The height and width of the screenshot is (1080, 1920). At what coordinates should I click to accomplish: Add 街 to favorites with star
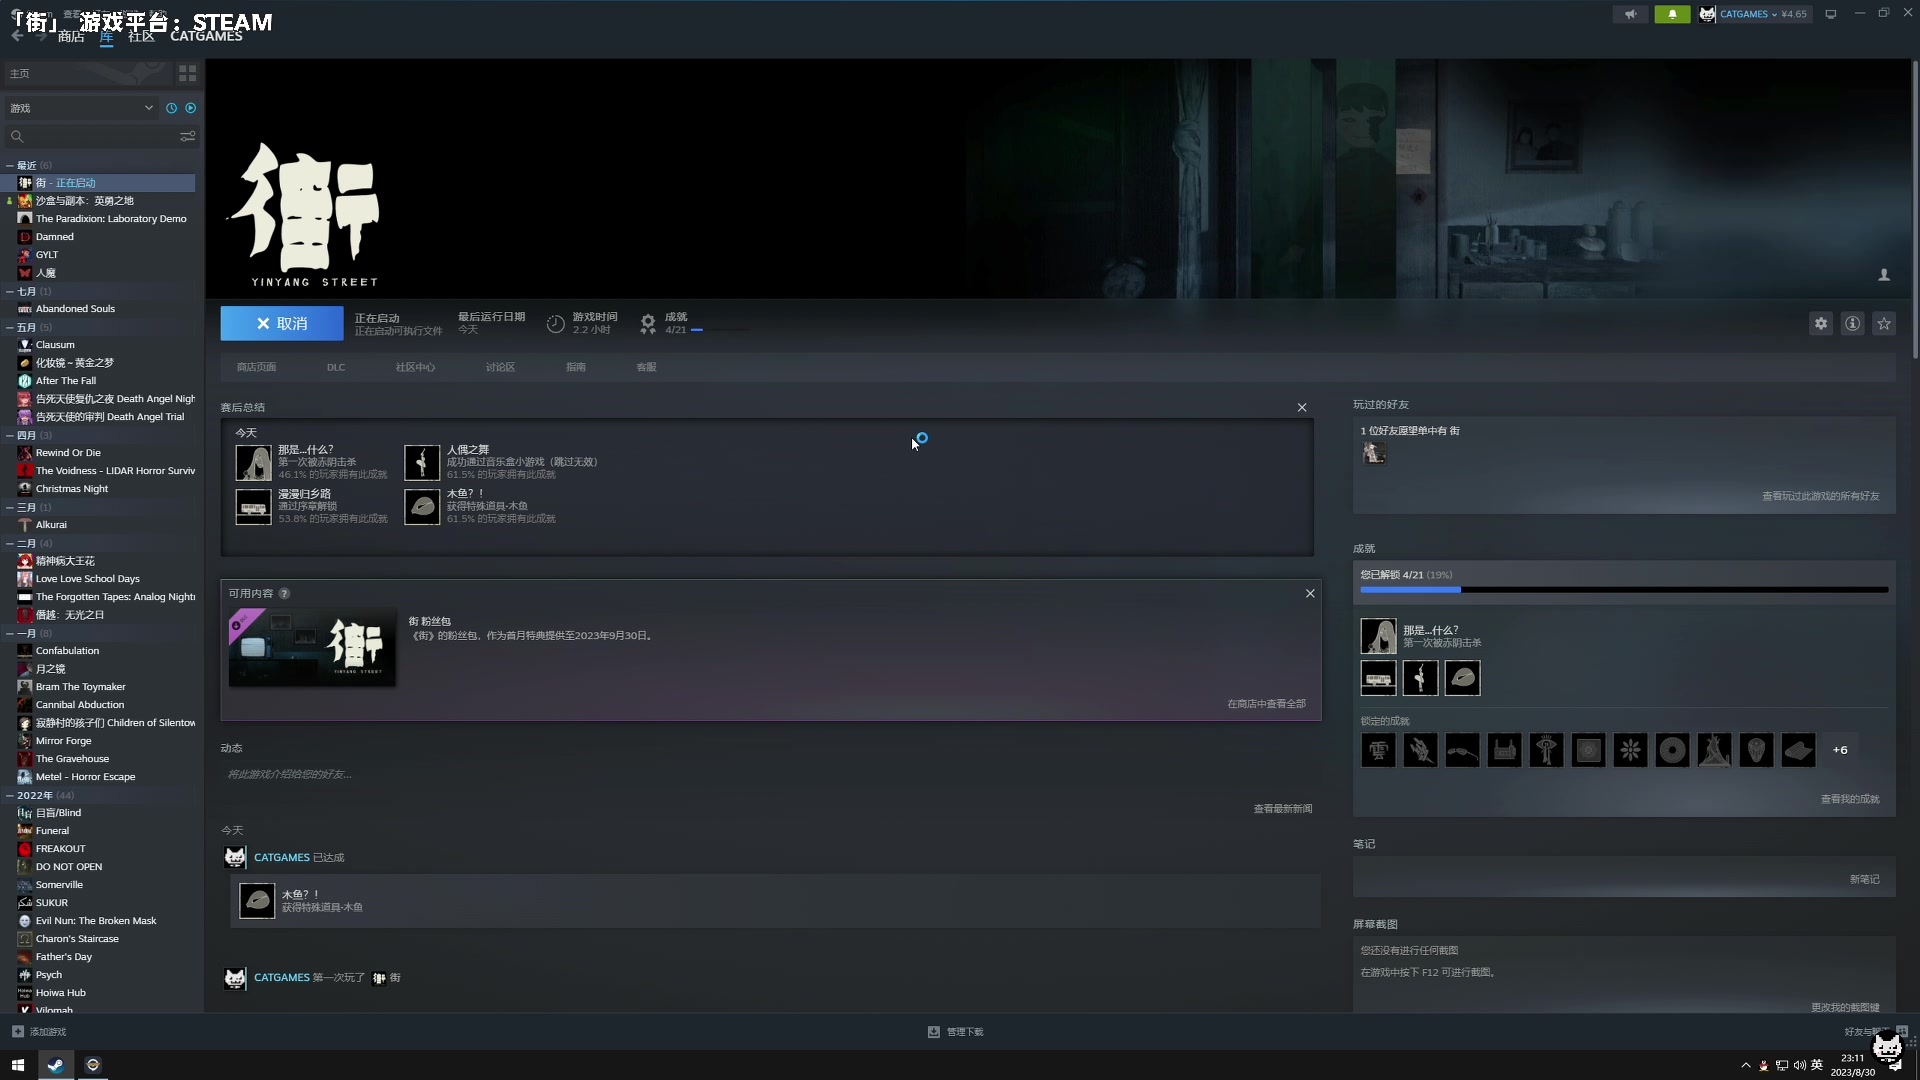(x=1884, y=323)
